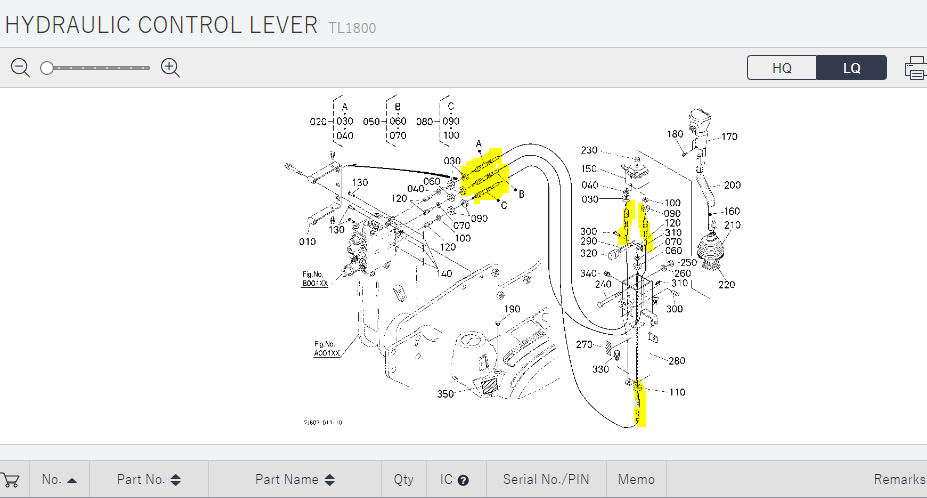Switch diagram to HQ quality
Image resolution: width=927 pixels, height=498 pixels.
[x=782, y=67]
